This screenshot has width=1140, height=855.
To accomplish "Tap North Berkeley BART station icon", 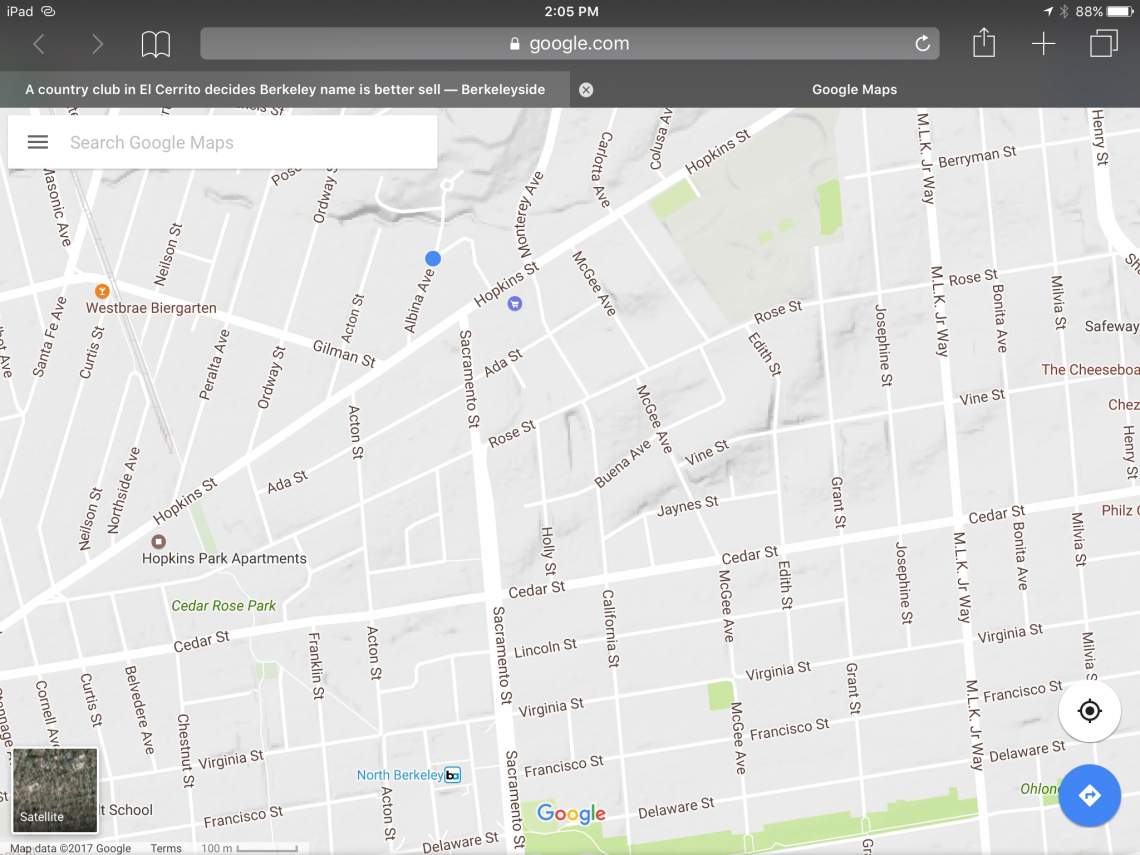I will pos(452,775).
